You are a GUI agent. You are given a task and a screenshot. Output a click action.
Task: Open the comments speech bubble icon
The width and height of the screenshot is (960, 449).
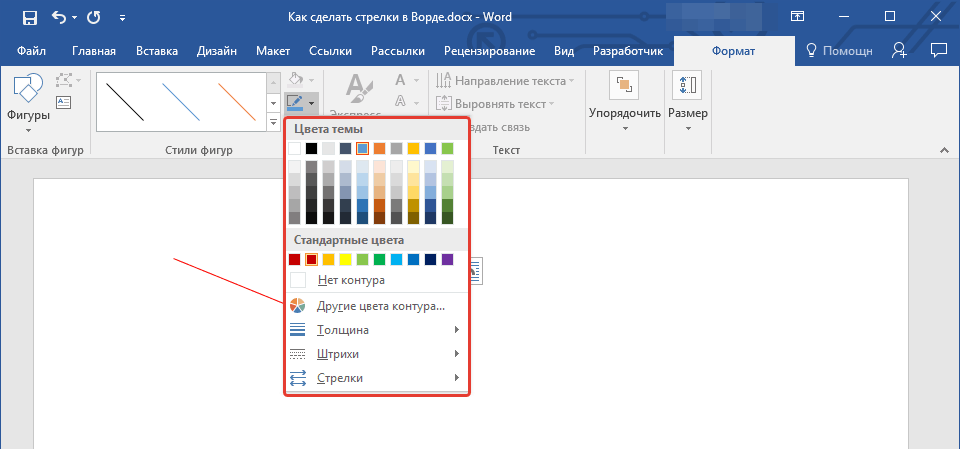[938, 51]
